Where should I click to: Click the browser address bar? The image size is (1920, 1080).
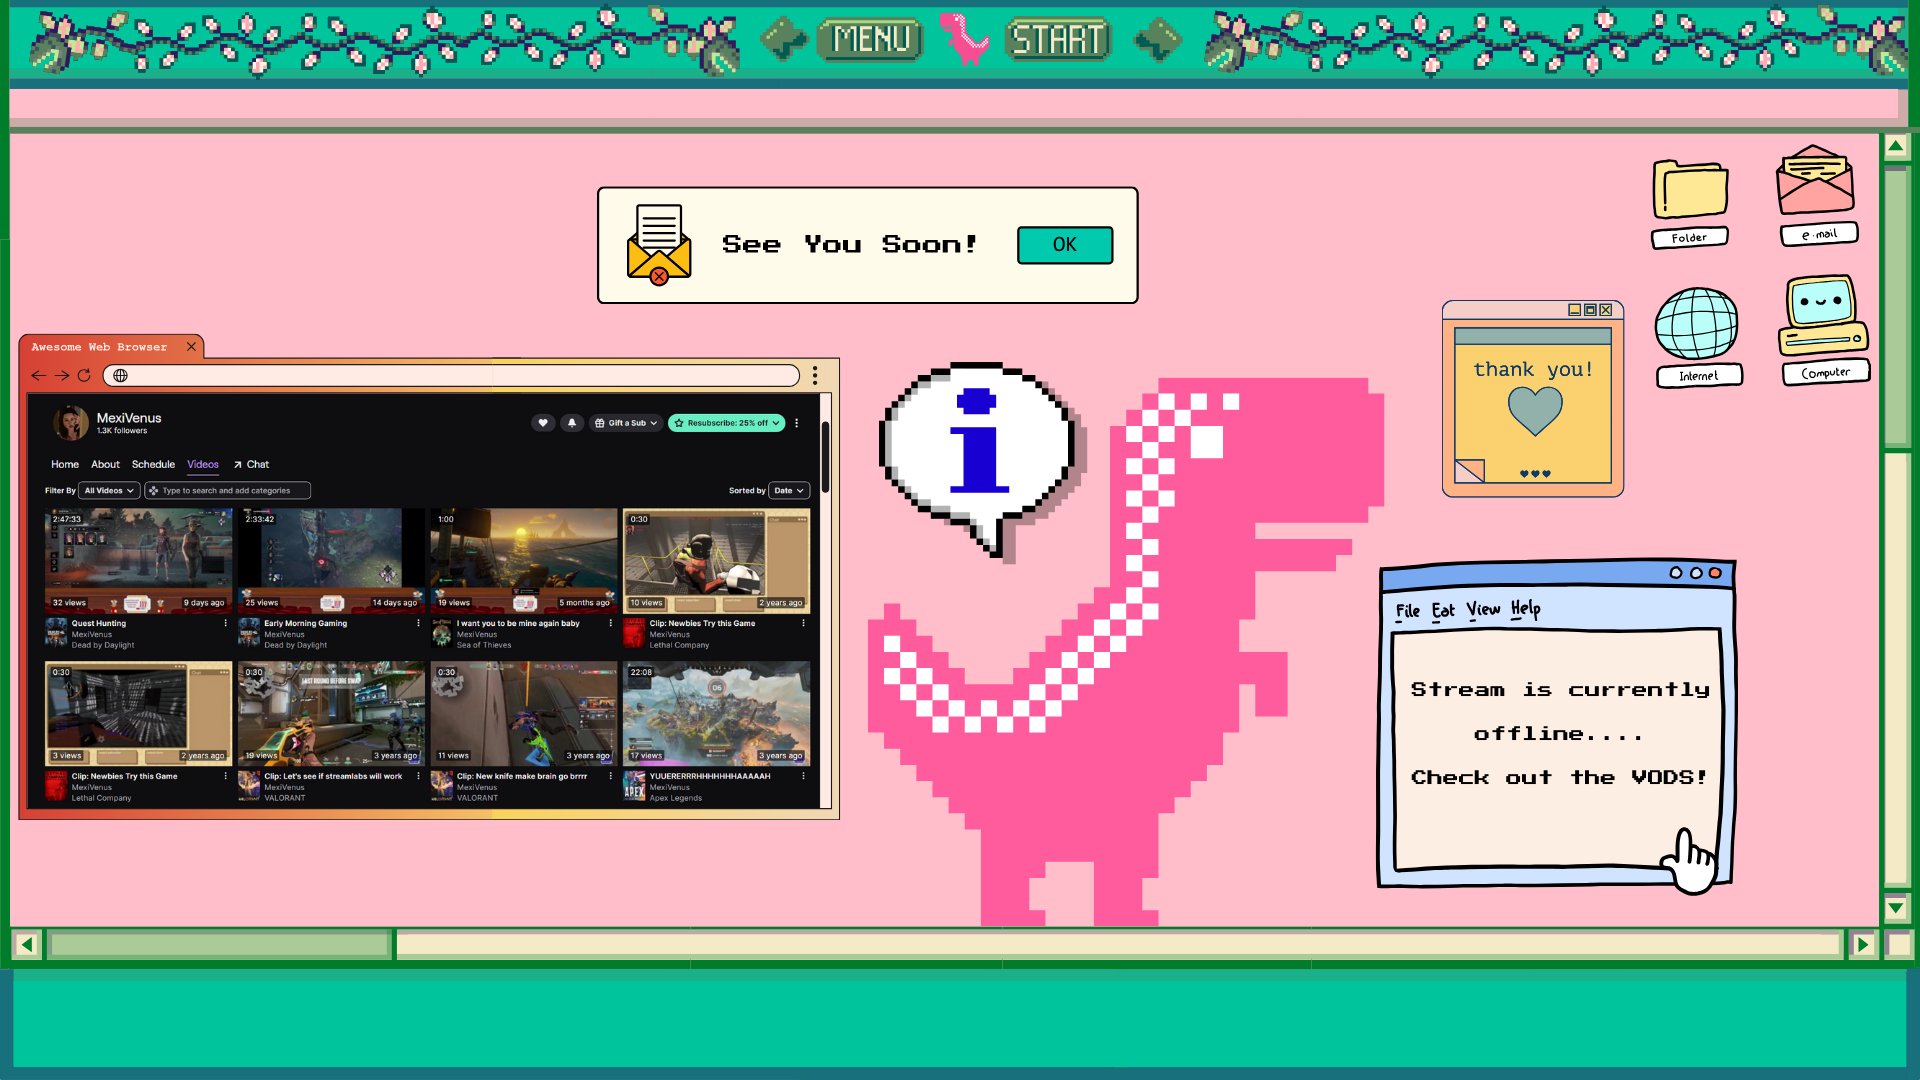pyautogui.click(x=451, y=376)
